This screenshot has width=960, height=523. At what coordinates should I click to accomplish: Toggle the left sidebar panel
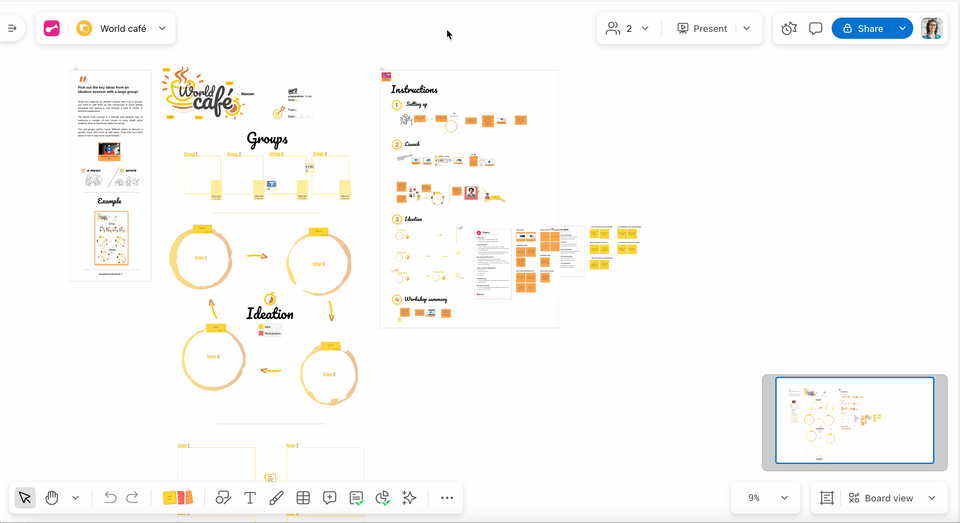click(12, 28)
